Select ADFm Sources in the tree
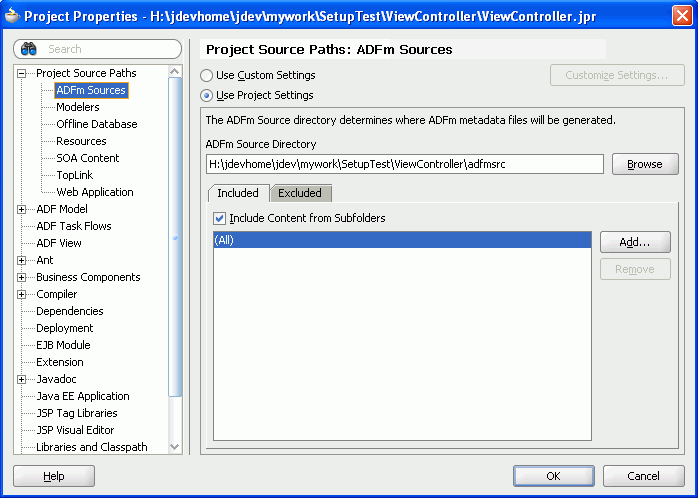The width and height of the screenshot is (698, 498). pos(91,90)
